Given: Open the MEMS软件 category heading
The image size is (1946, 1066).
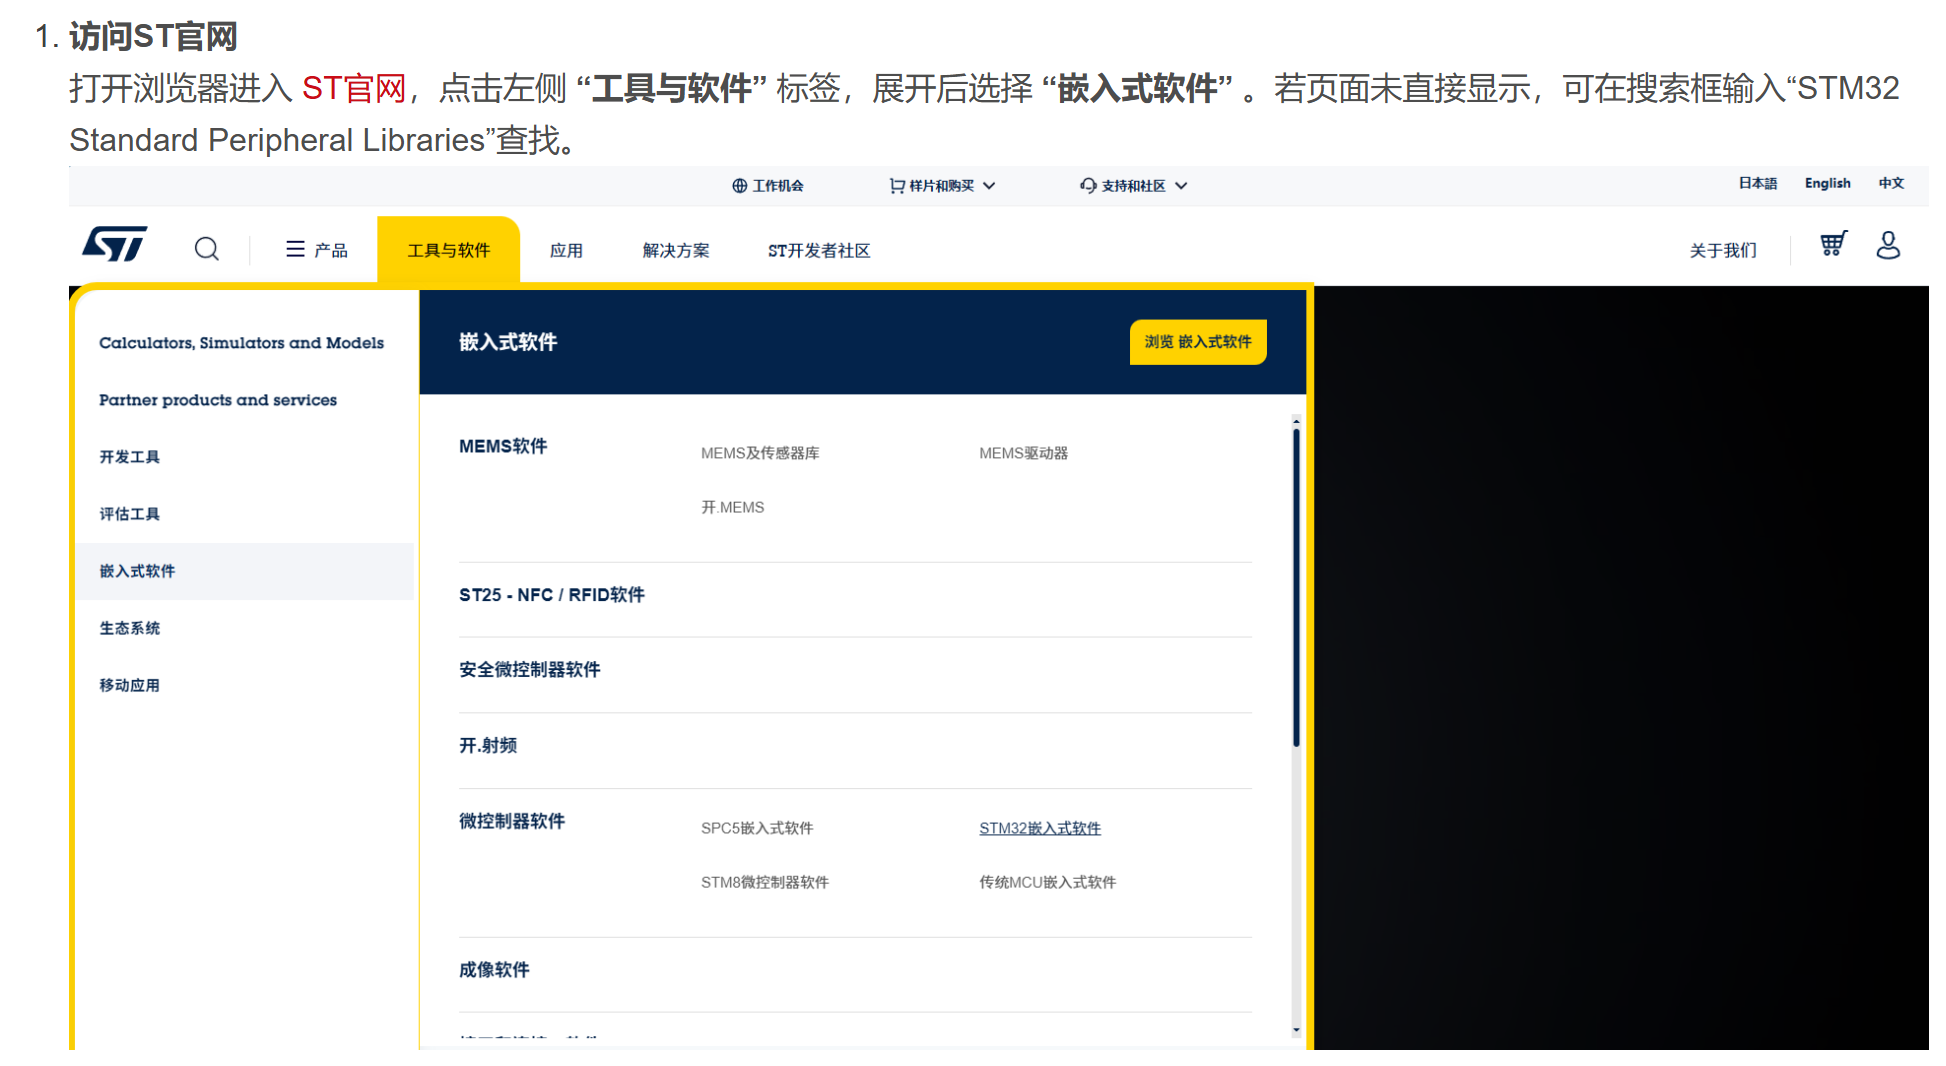Looking at the screenshot, I should click(x=503, y=446).
